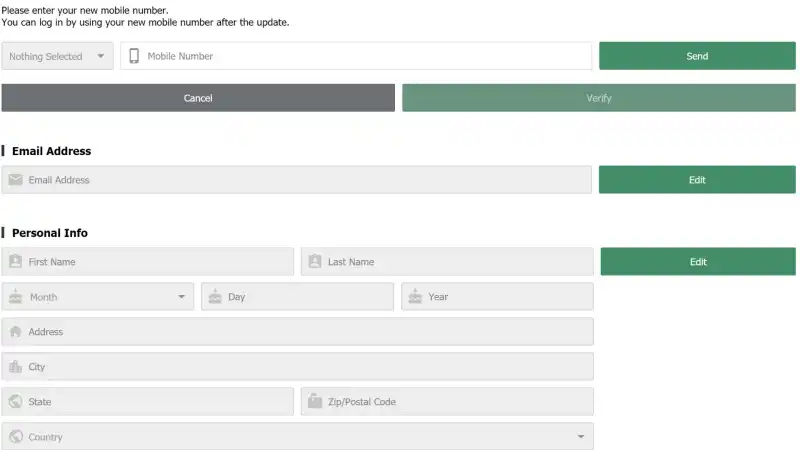Viewport: 800px width, 450px height.
Task: Open the Nothing Selected country code dropdown
Action: pos(58,56)
